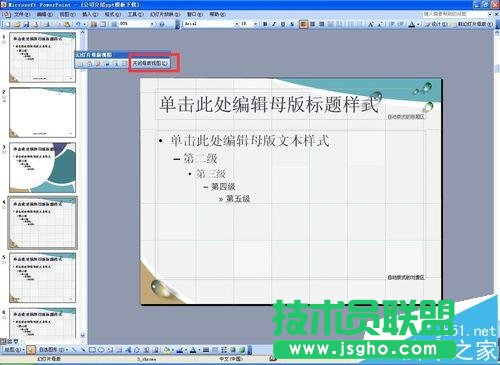Open the Help (帮助) menu

[x=217, y=14]
